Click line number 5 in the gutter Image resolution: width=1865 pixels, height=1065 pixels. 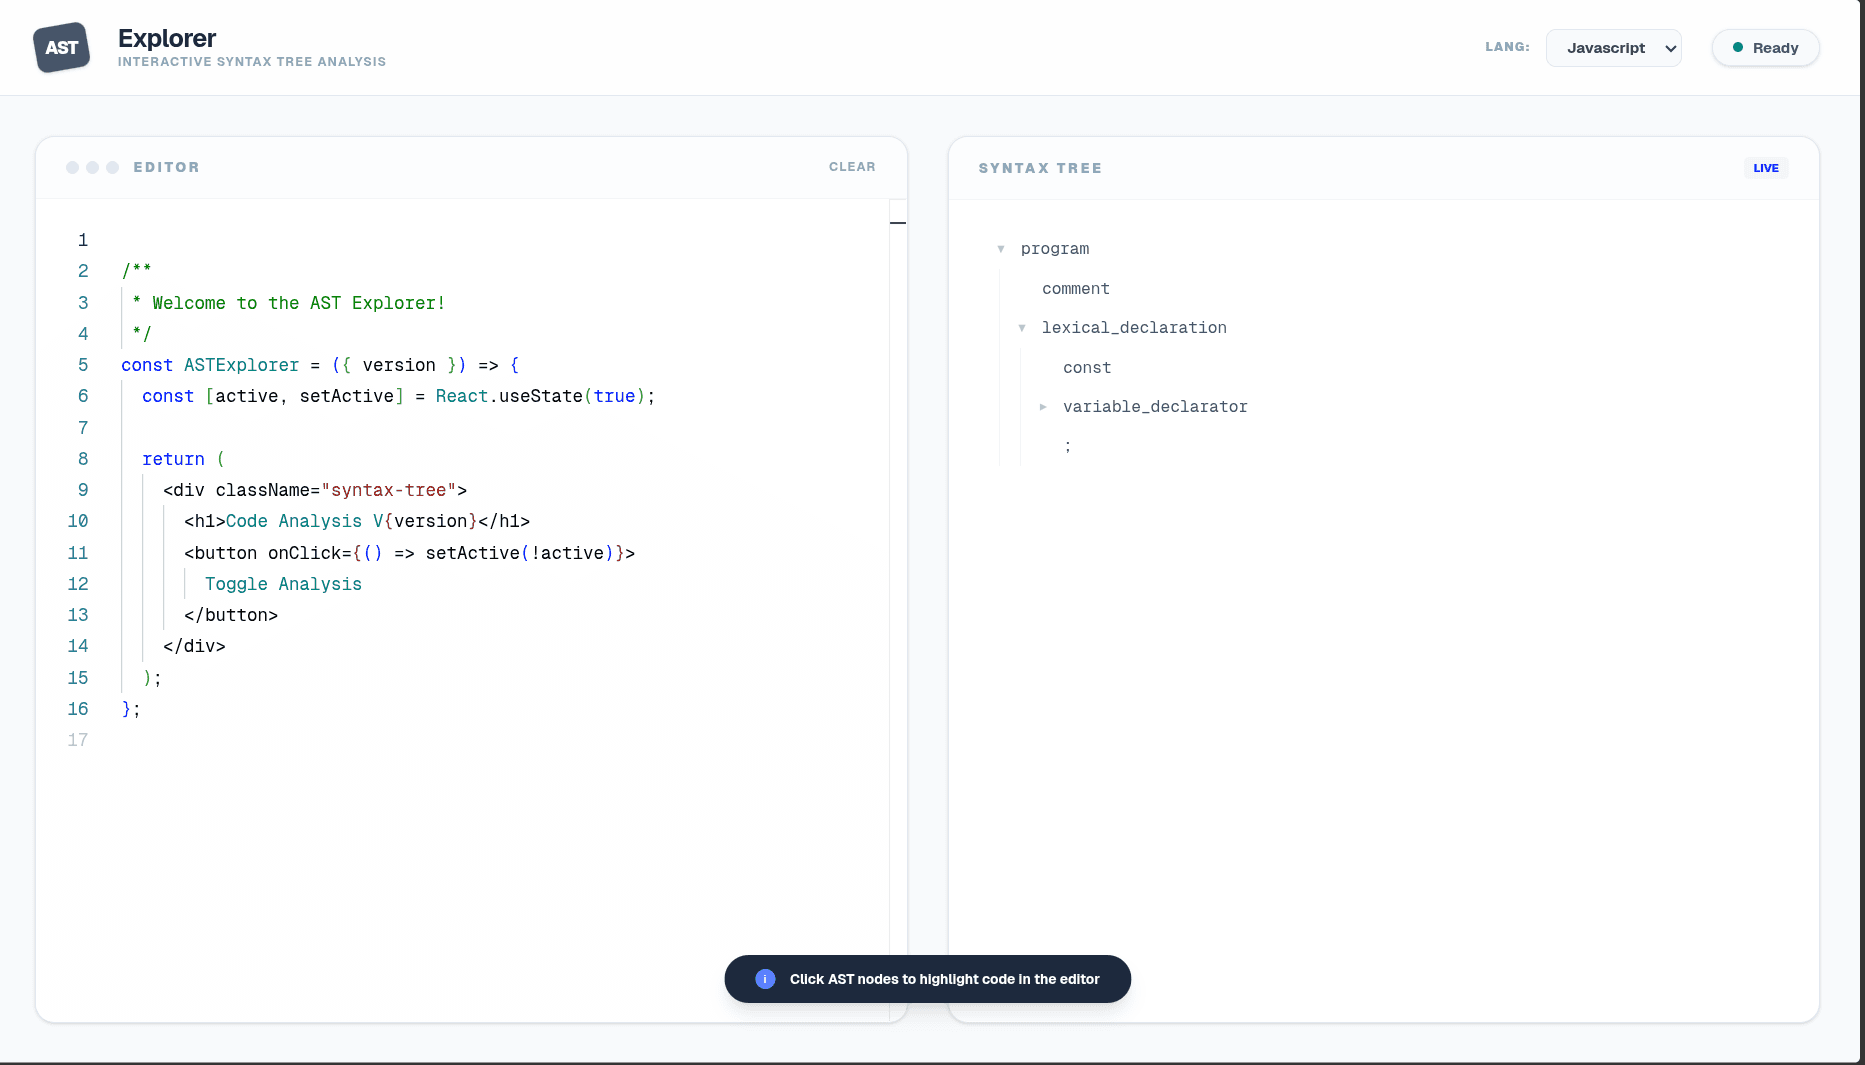pyautogui.click(x=83, y=365)
